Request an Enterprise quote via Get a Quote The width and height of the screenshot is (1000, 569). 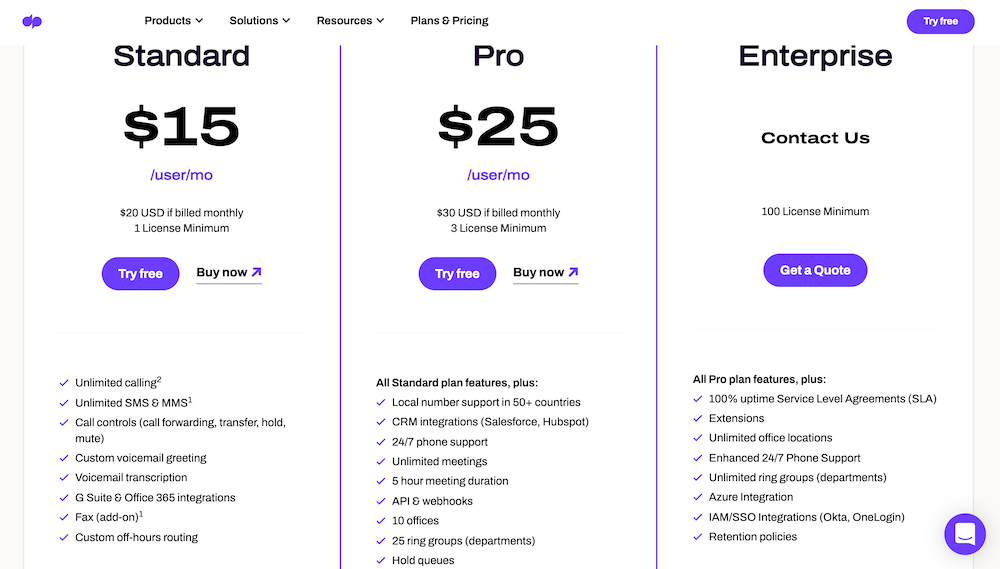click(x=815, y=270)
